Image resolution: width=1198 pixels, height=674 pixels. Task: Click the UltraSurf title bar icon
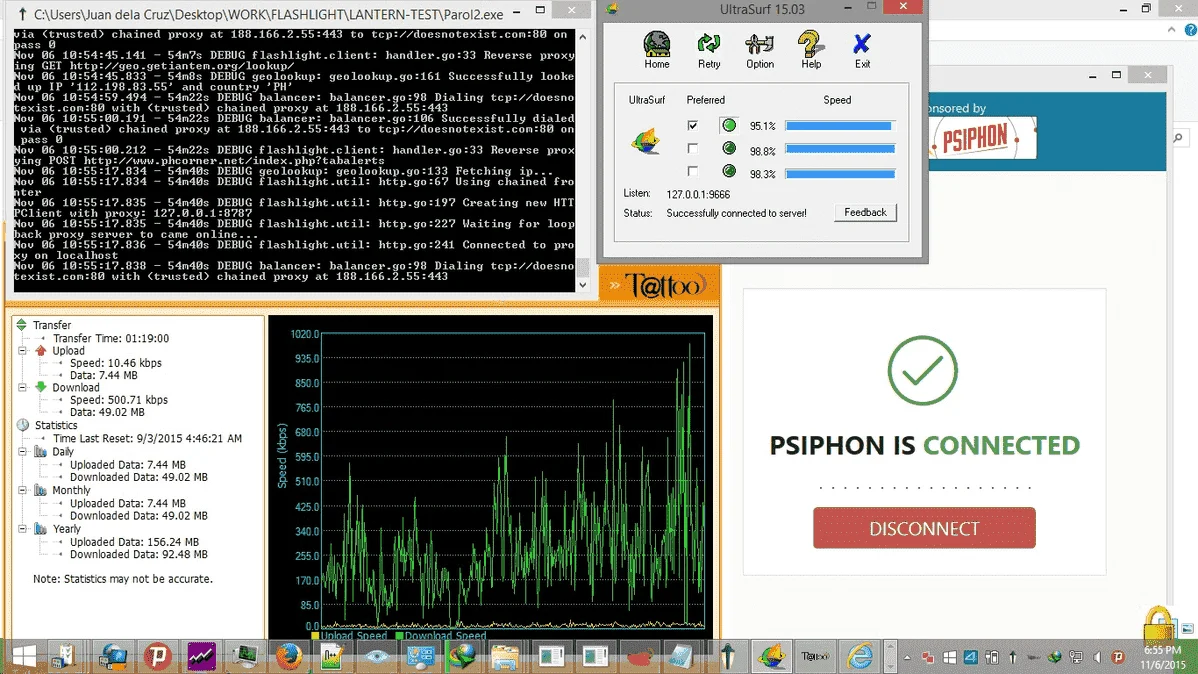point(611,9)
